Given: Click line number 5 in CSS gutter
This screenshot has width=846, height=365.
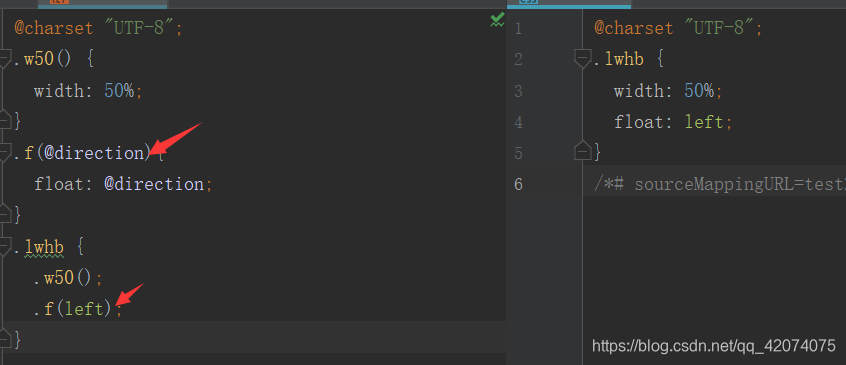Looking at the screenshot, I should 518,153.
